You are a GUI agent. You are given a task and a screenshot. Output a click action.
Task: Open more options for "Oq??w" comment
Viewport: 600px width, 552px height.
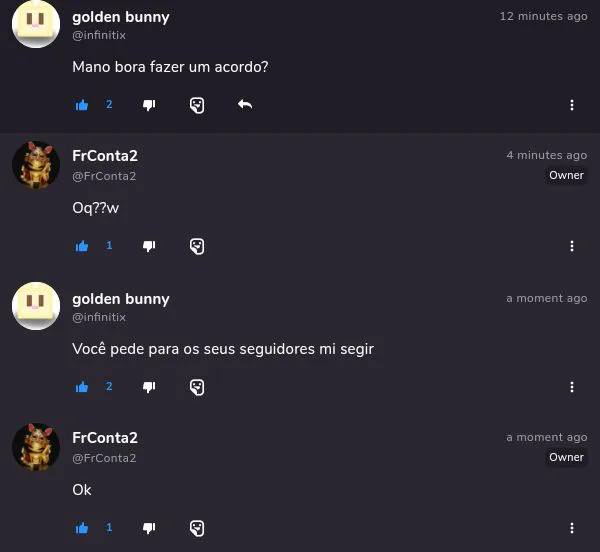(x=572, y=246)
